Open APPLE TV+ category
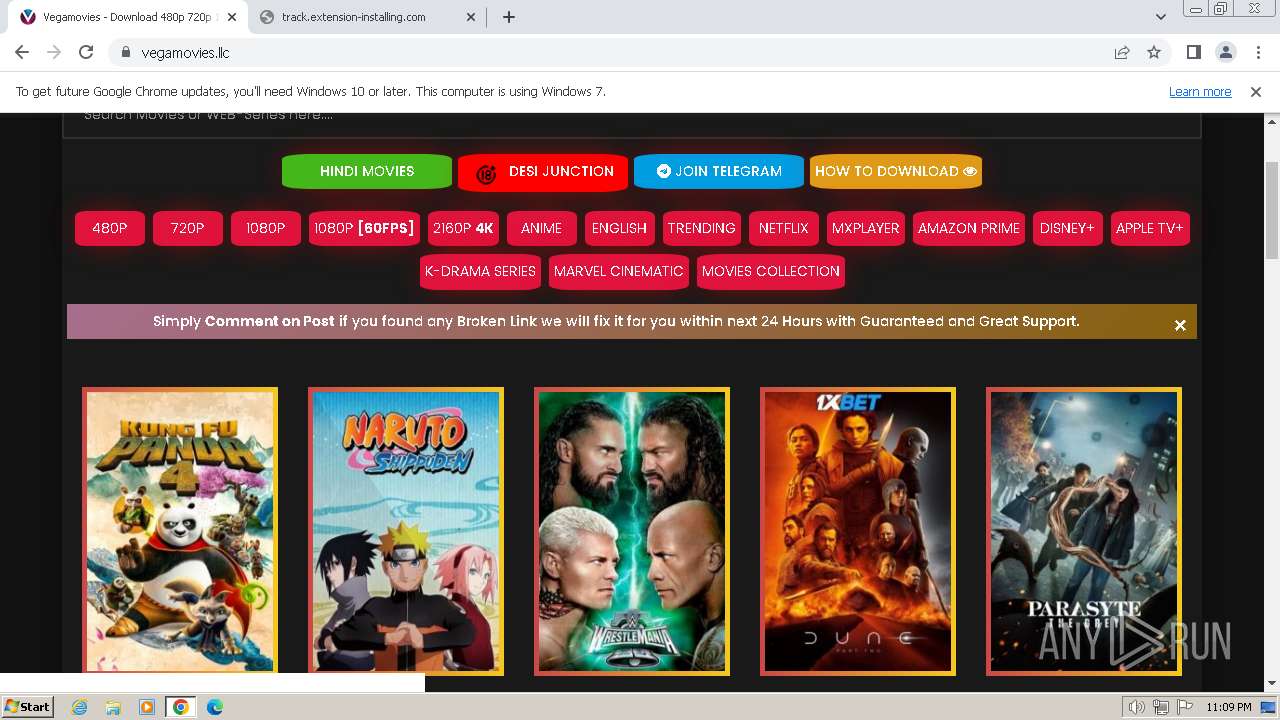This screenshot has width=1280, height=720. 1150,228
